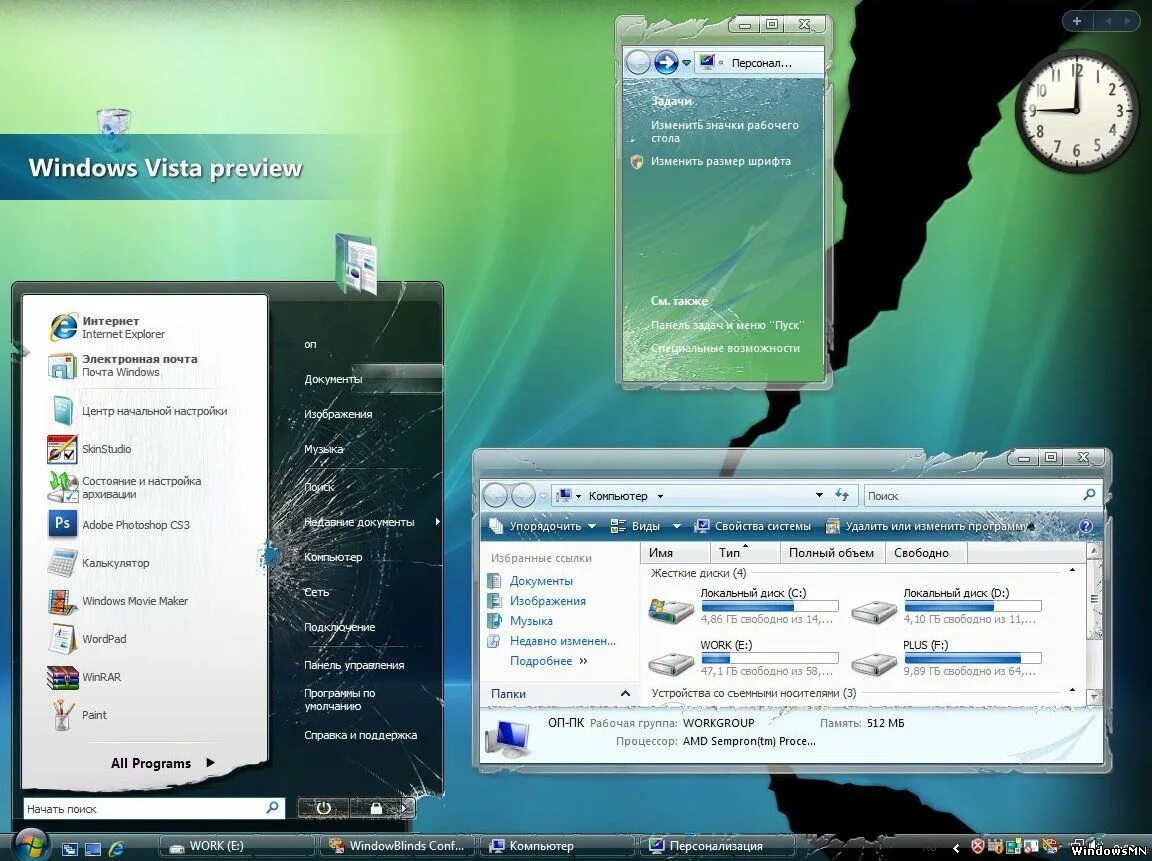Click the Start menu search magnifier
Screen dimensions: 1152x861
pyautogui.click(x=272, y=807)
